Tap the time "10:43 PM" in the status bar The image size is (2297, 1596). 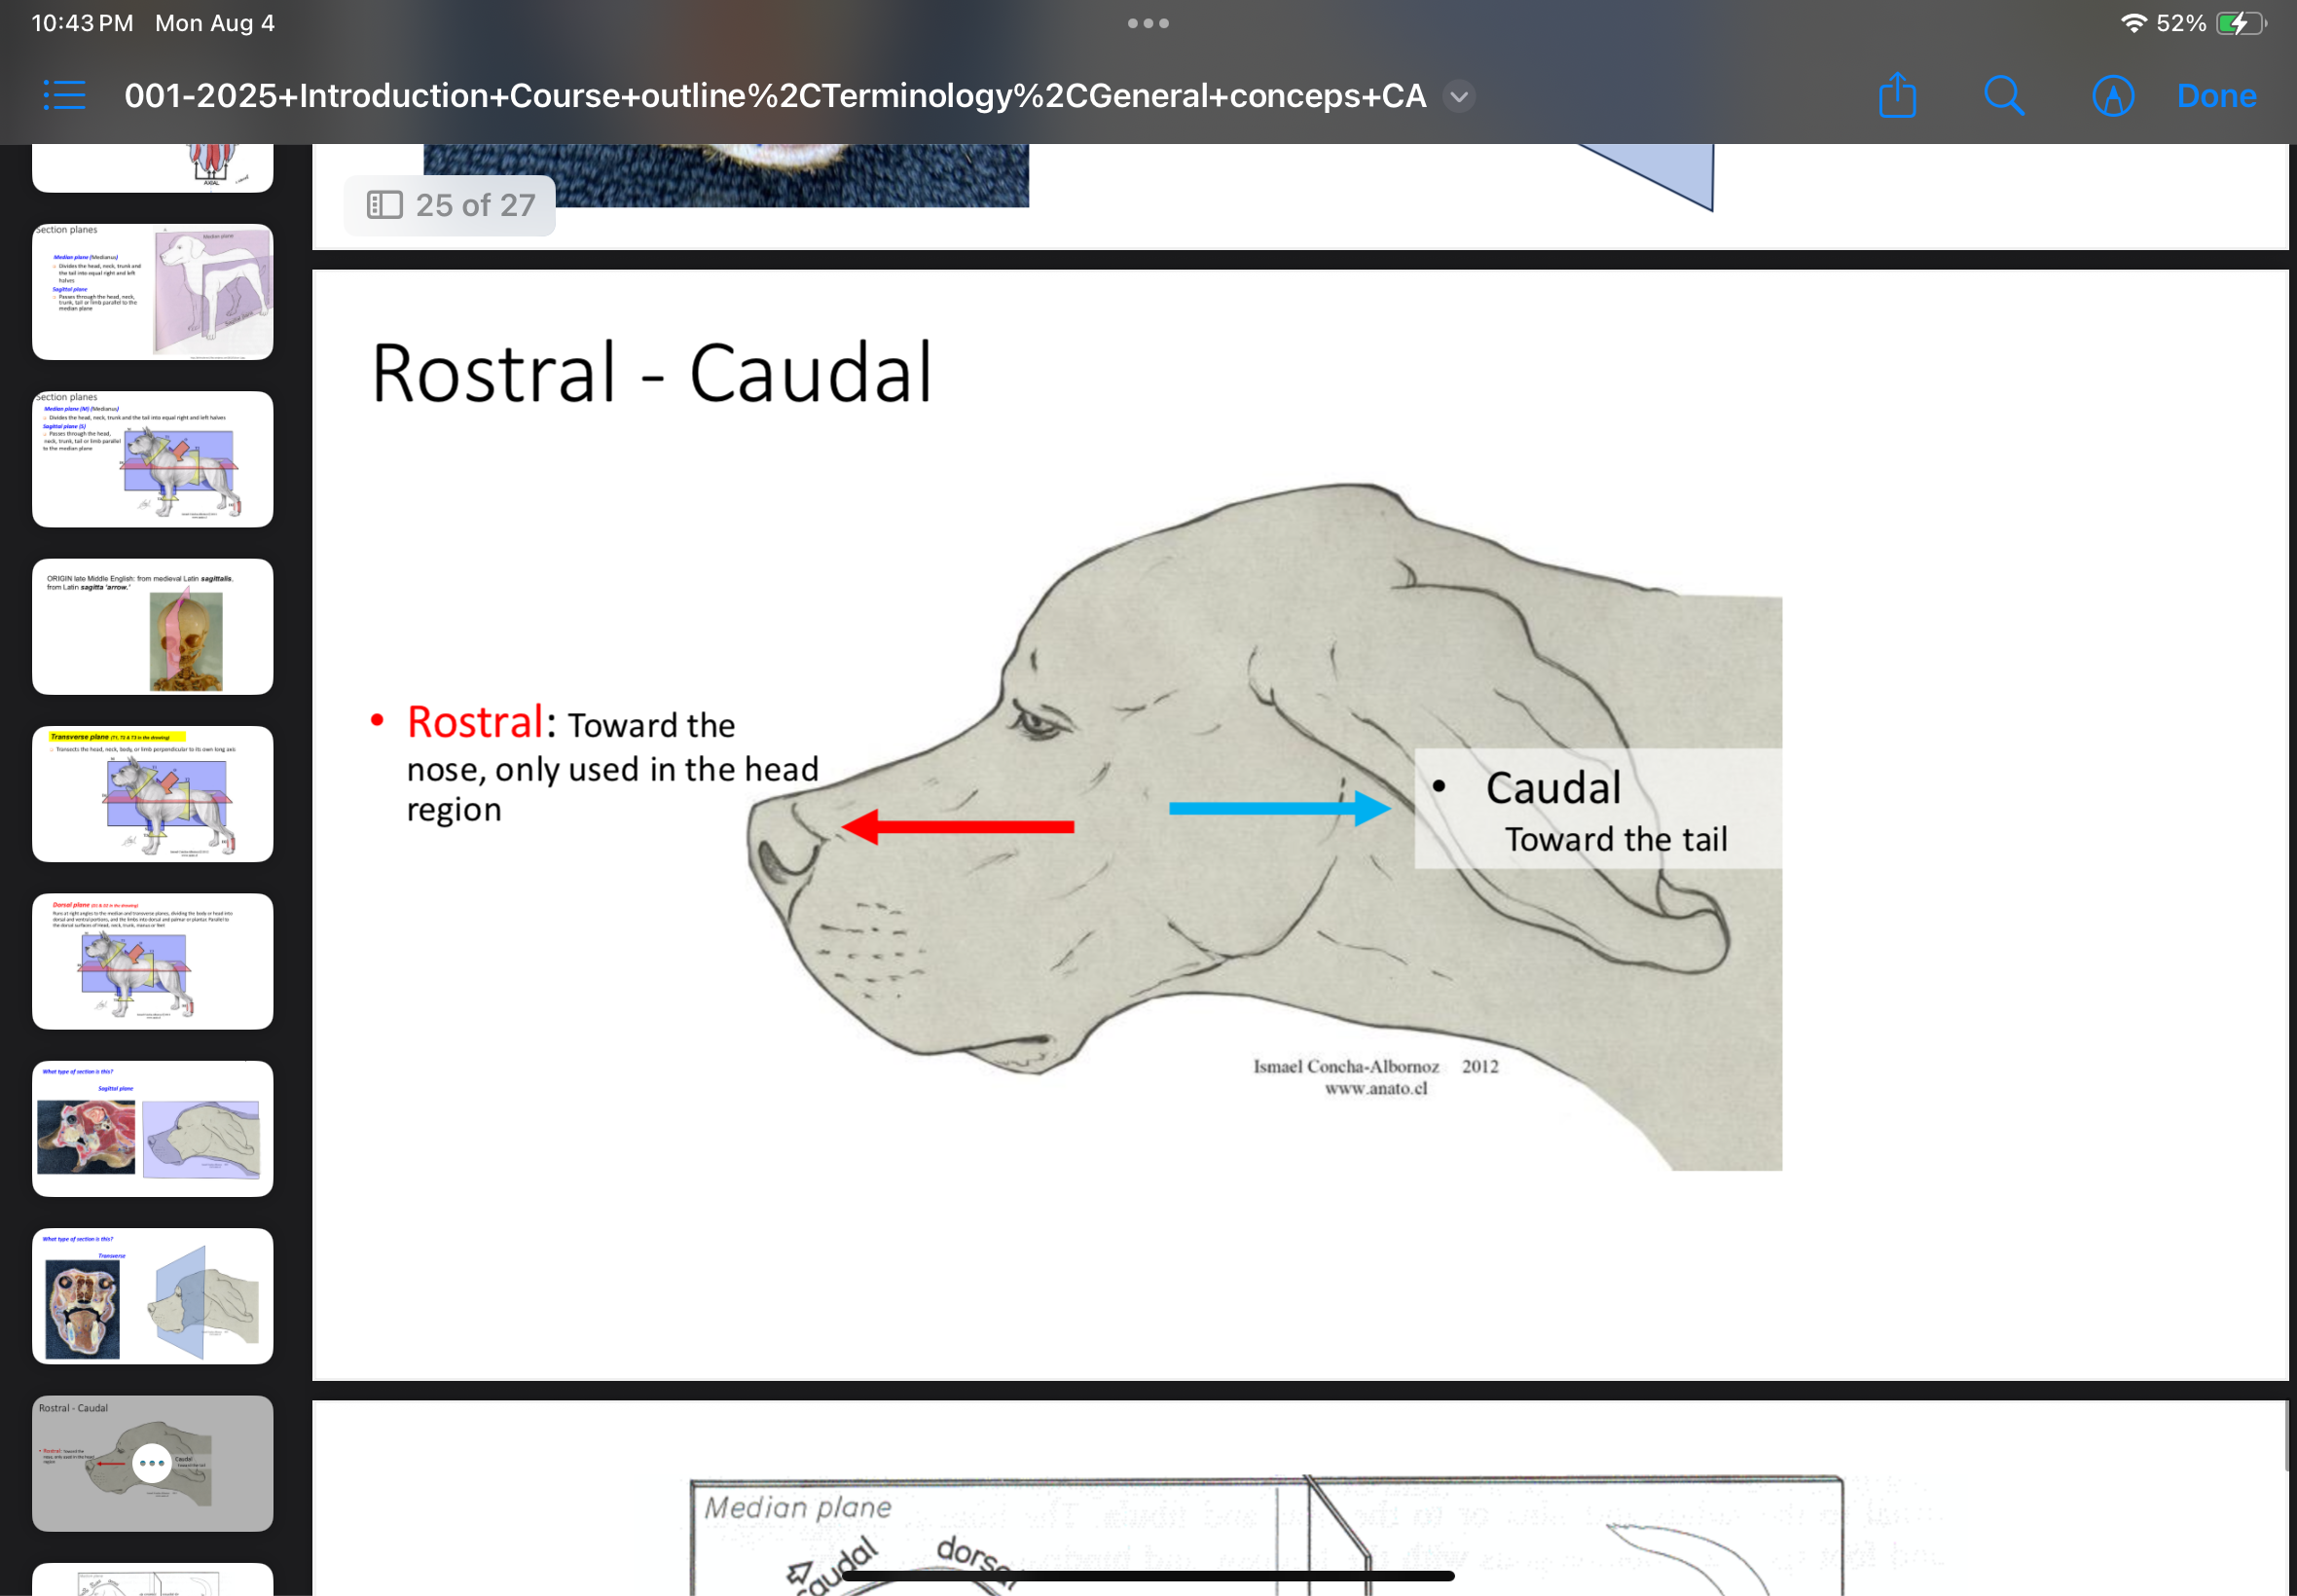point(82,23)
